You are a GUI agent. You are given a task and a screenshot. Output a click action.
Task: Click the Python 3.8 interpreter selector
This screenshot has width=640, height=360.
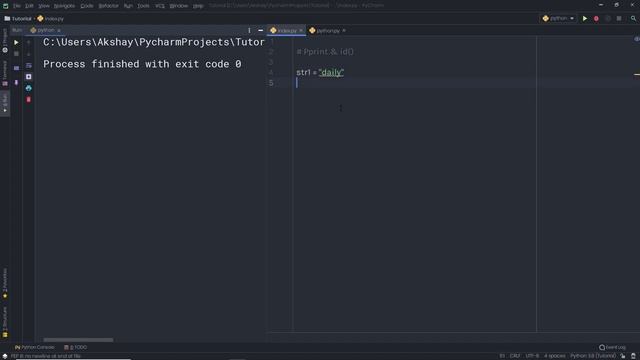pyautogui.click(x=593, y=356)
